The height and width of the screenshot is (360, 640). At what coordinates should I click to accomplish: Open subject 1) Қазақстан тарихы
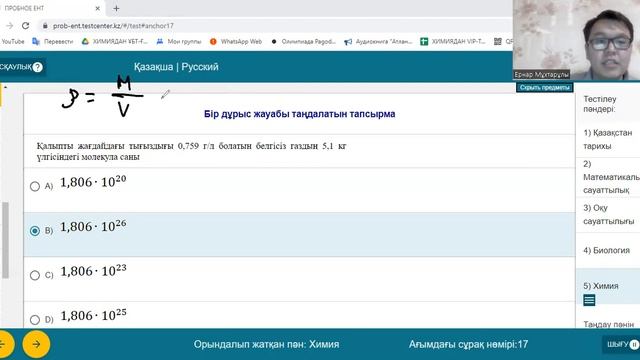click(x=608, y=139)
